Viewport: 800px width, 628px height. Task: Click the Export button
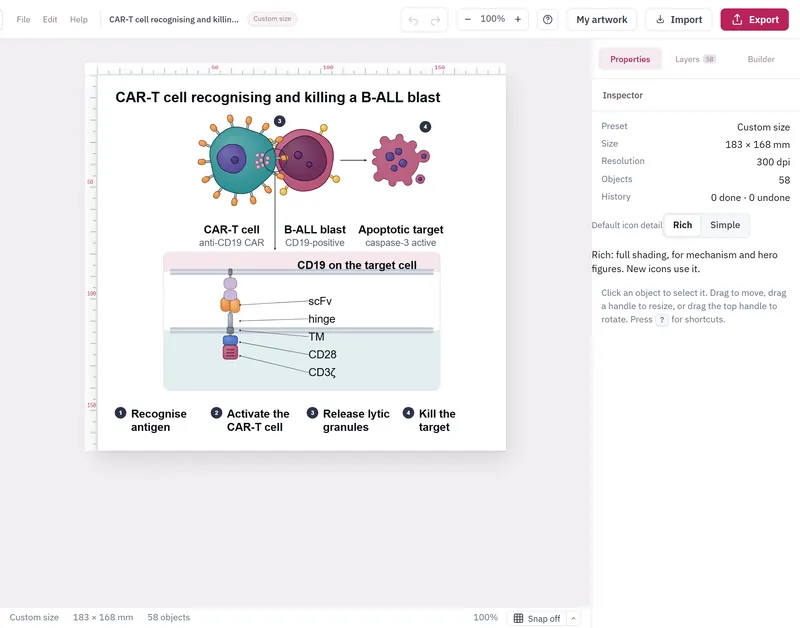755,19
